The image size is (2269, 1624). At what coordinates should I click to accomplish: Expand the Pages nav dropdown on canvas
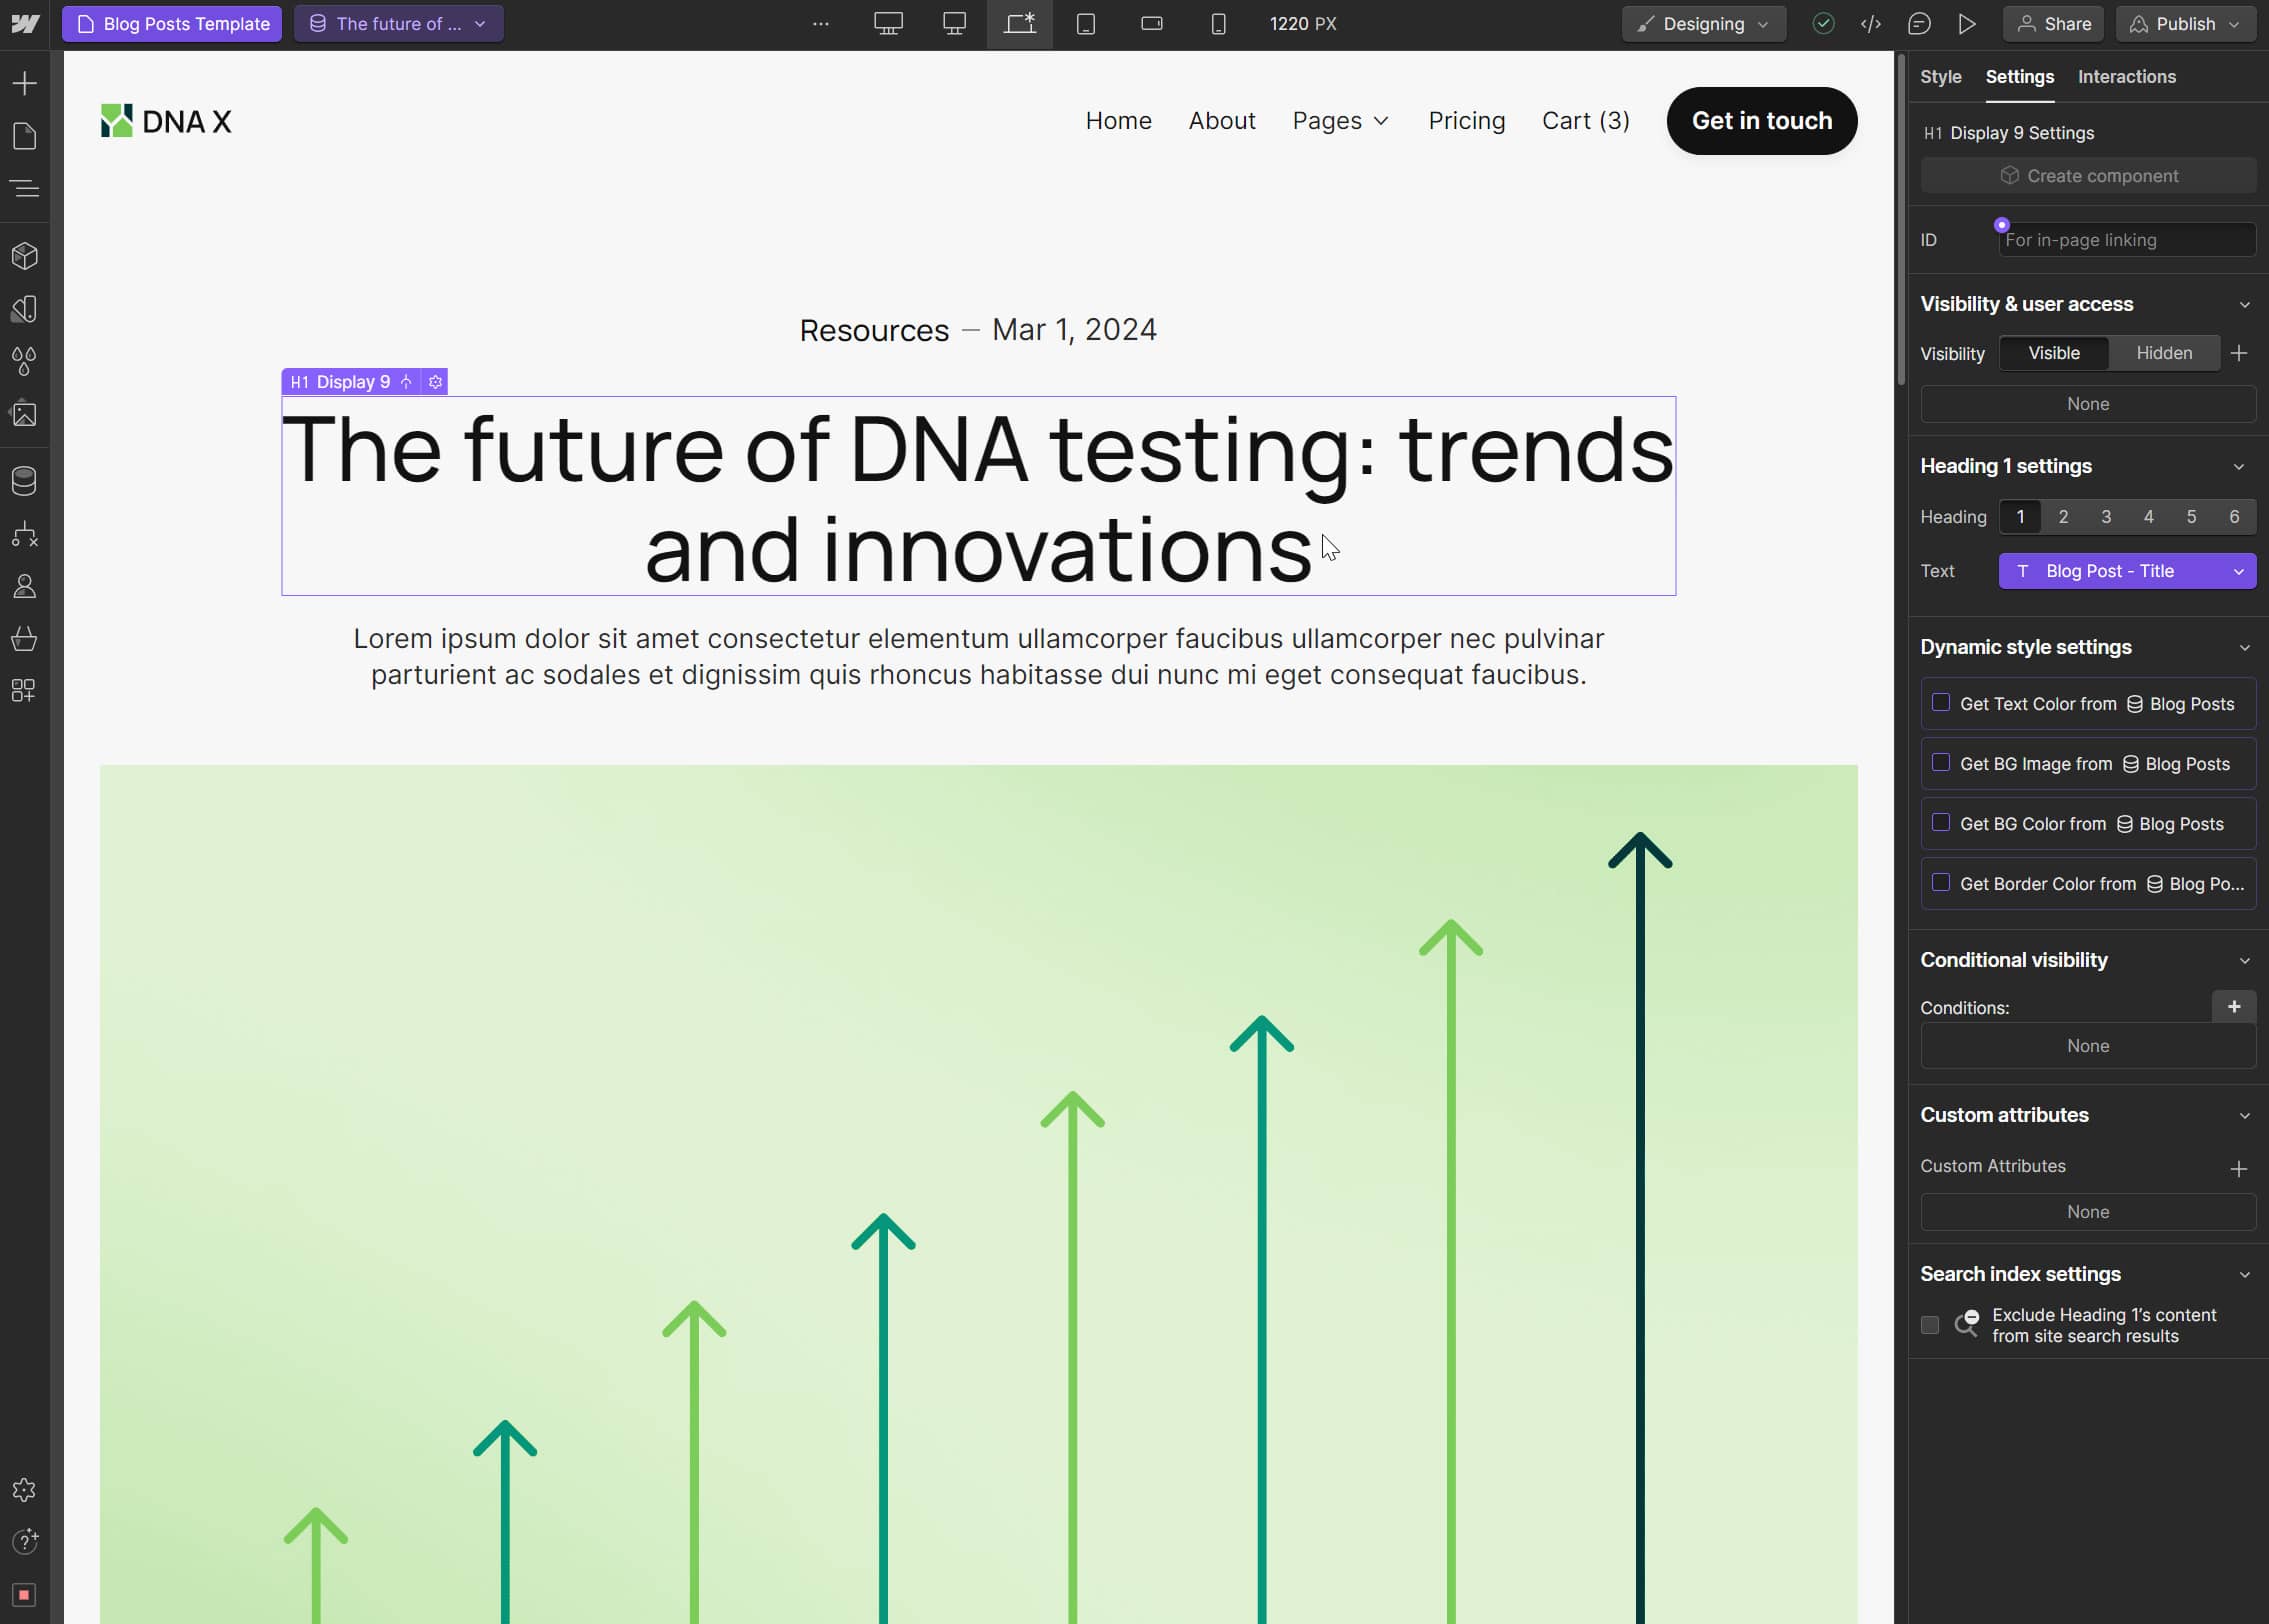(1340, 121)
